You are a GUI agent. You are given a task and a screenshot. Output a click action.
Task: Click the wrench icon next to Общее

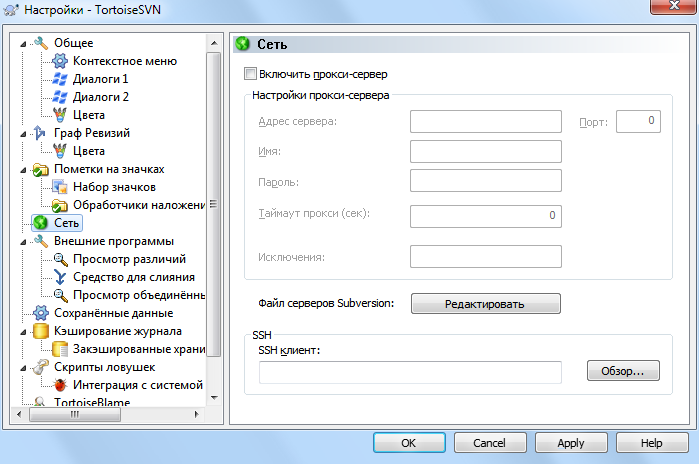click(x=41, y=43)
